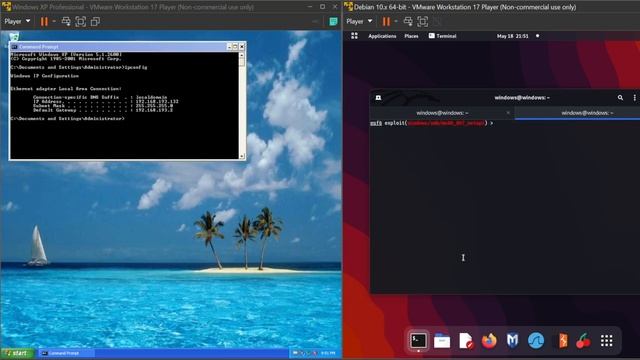The width and height of the screenshot is (640, 360).
Task: Launch Firefox from the dock
Action: pyautogui.click(x=489, y=341)
